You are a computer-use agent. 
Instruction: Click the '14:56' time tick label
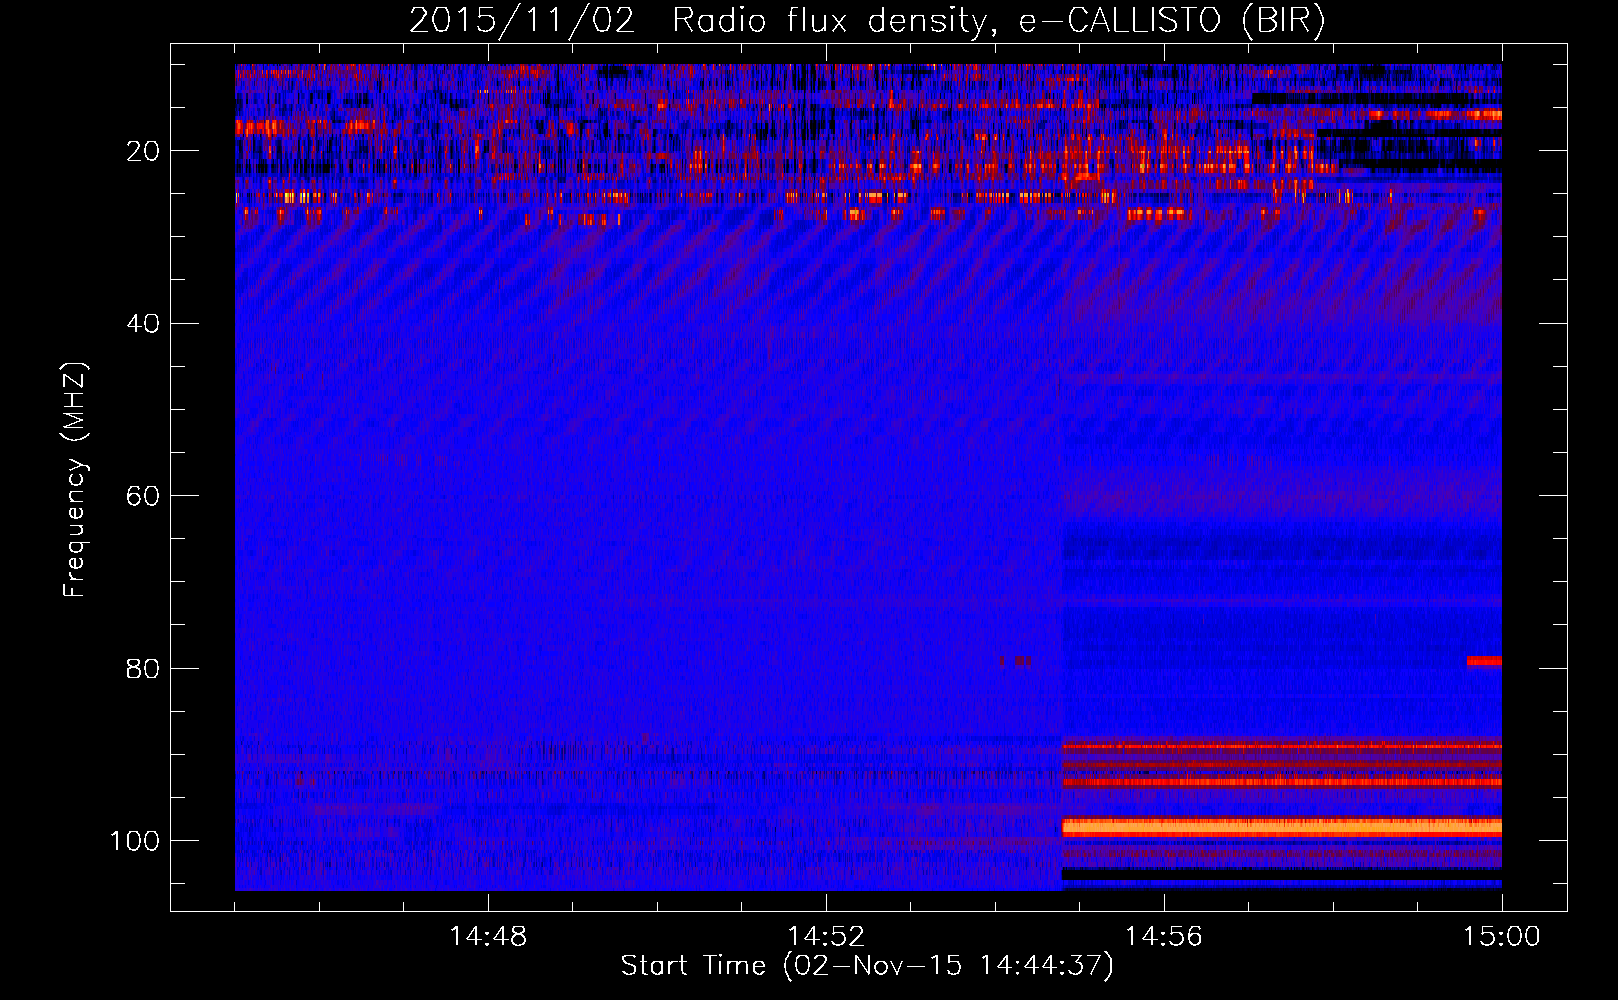[1164, 937]
